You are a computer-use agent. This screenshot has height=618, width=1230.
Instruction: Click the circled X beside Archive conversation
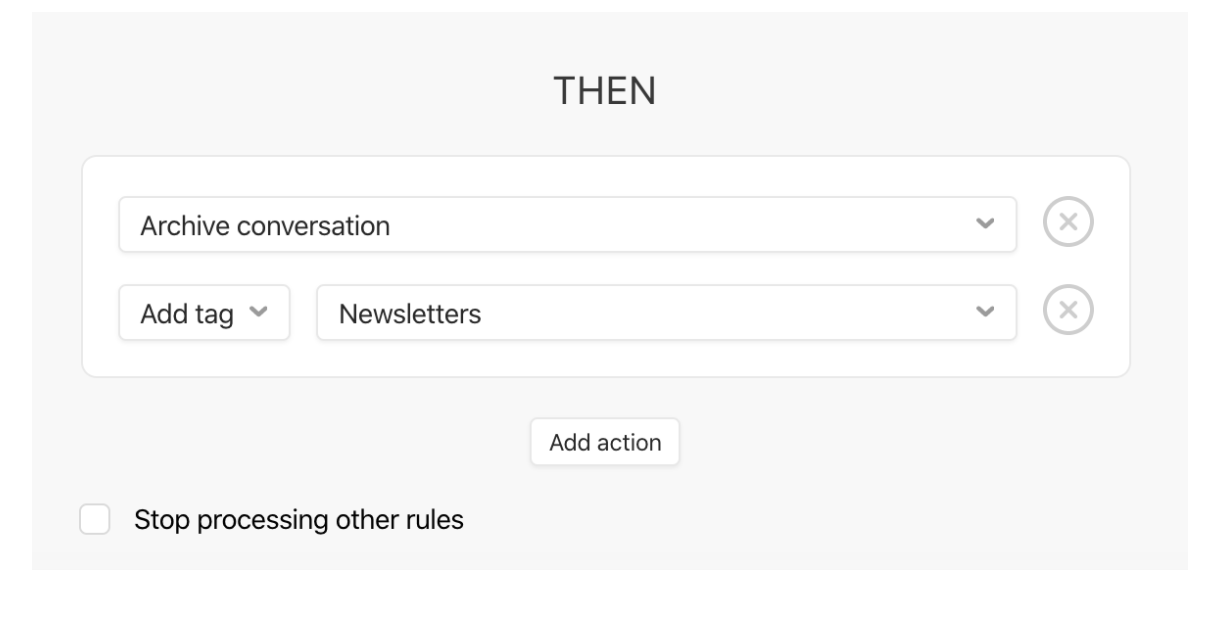[x=1069, y=224]
